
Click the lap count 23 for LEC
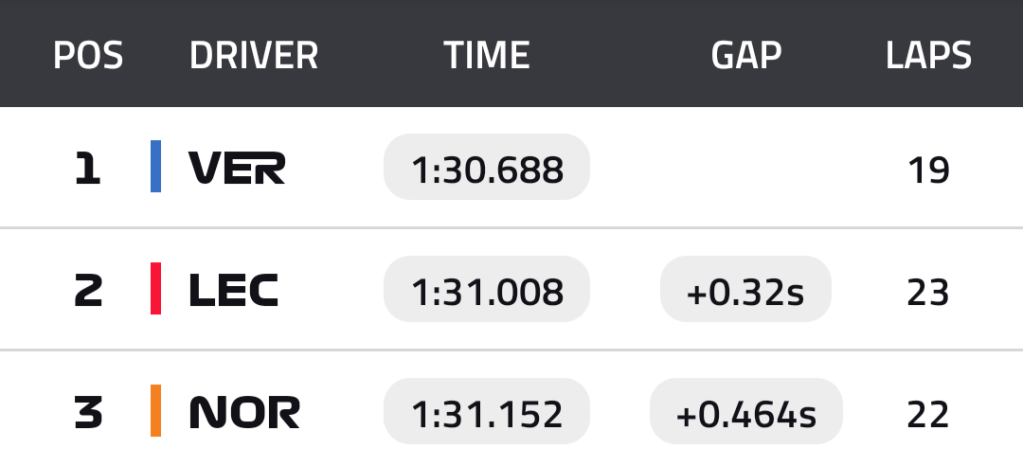coord(928,291)
